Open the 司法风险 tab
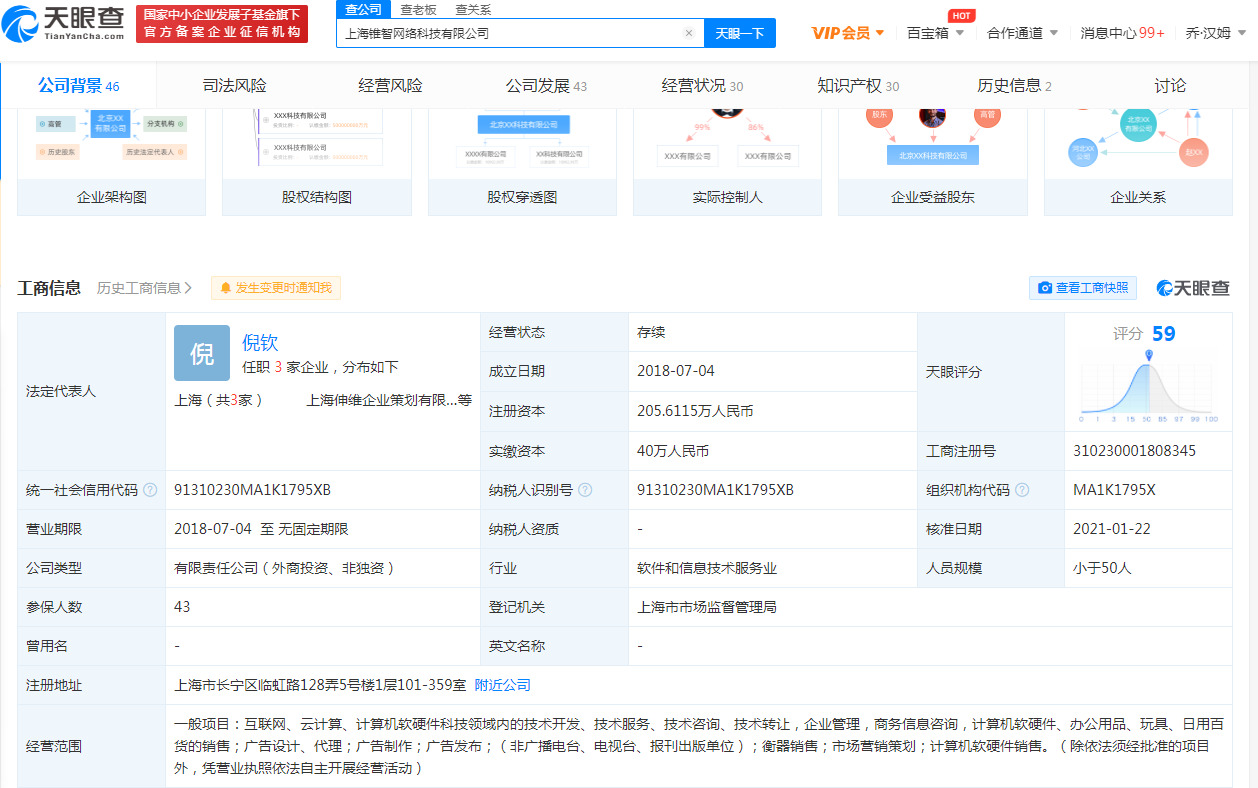 pyautogui.click(x=234, y=86)
